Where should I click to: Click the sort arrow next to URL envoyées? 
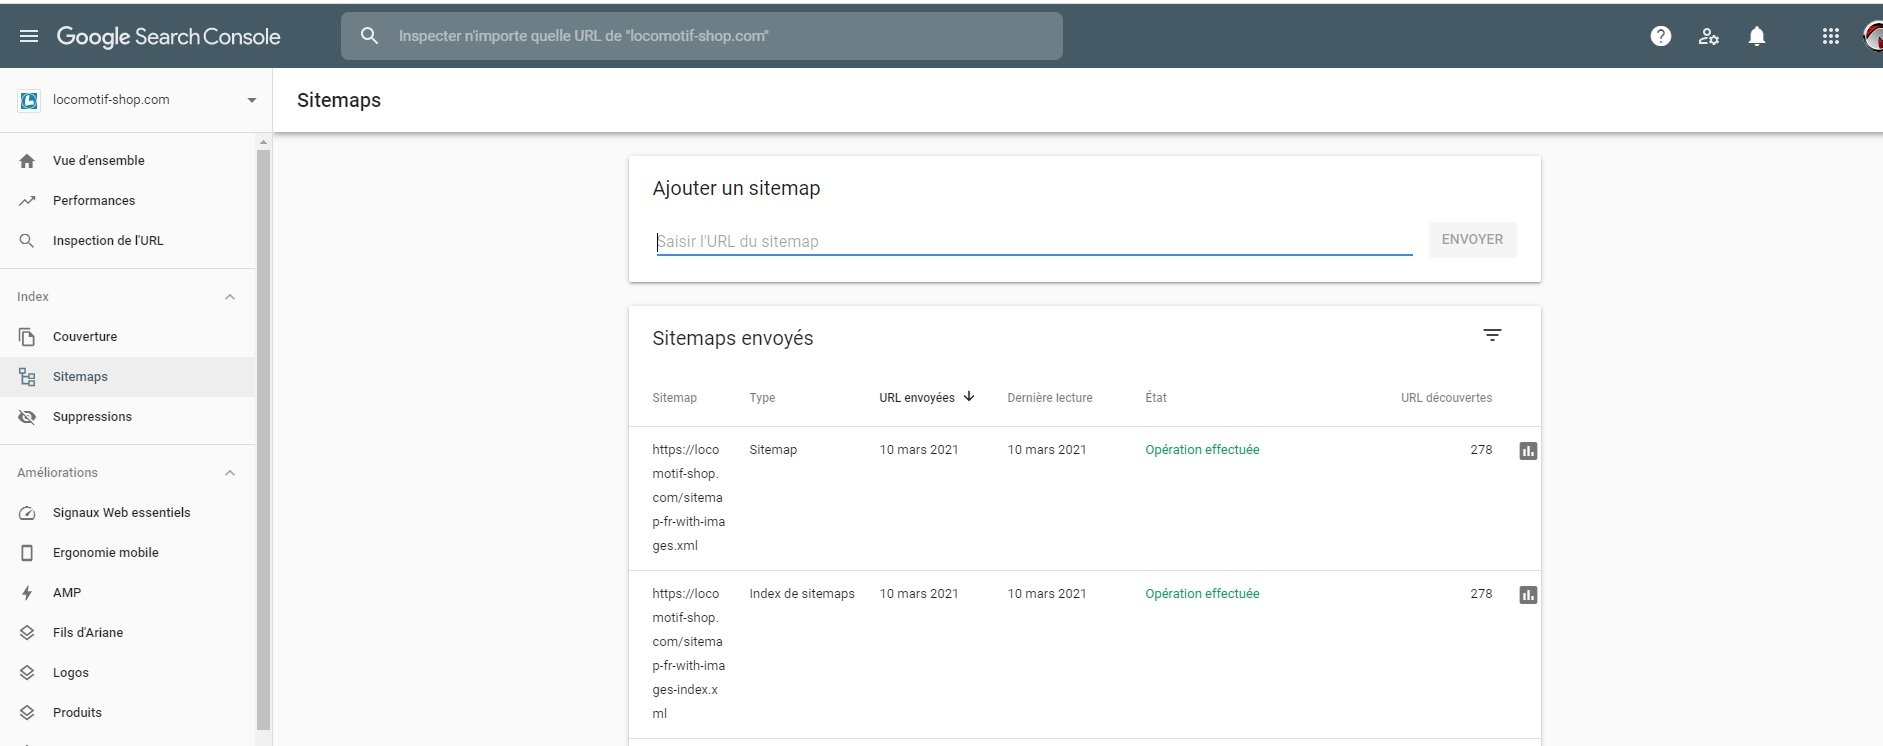[969, 397]
